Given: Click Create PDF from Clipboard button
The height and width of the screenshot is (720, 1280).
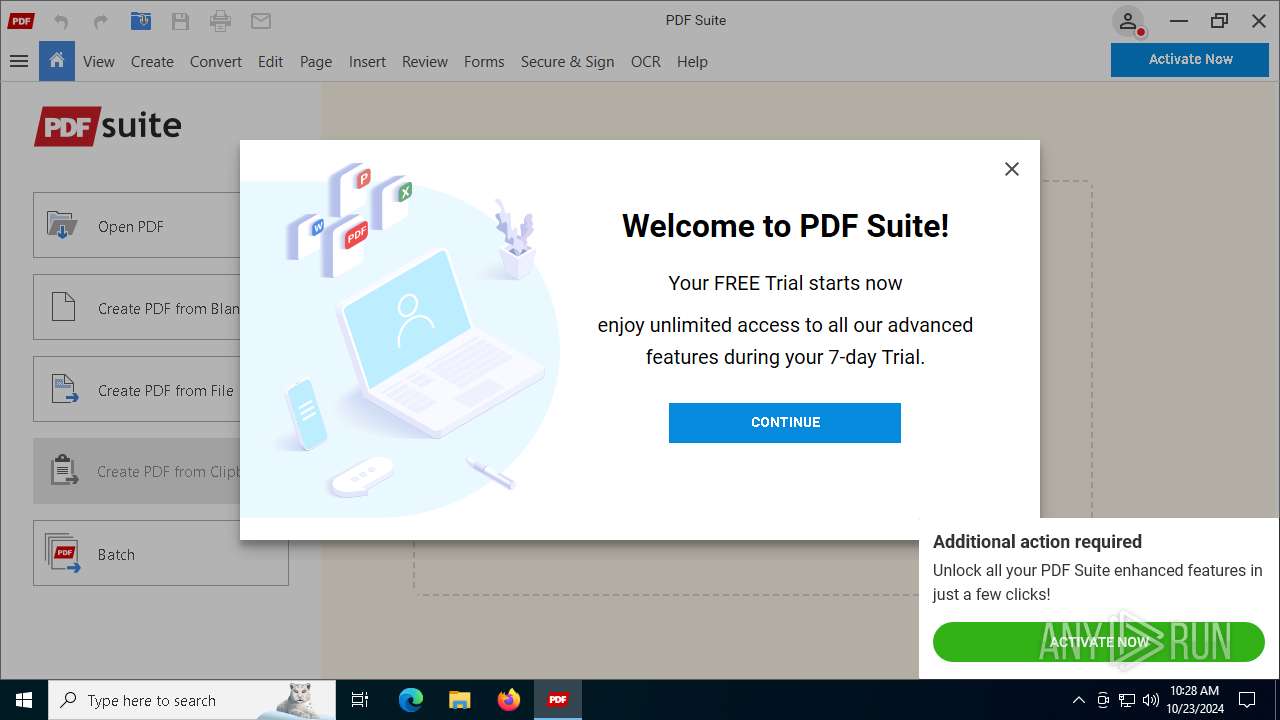Looking at the screenshot, I should pyautogui.click(x=137, y=471).
